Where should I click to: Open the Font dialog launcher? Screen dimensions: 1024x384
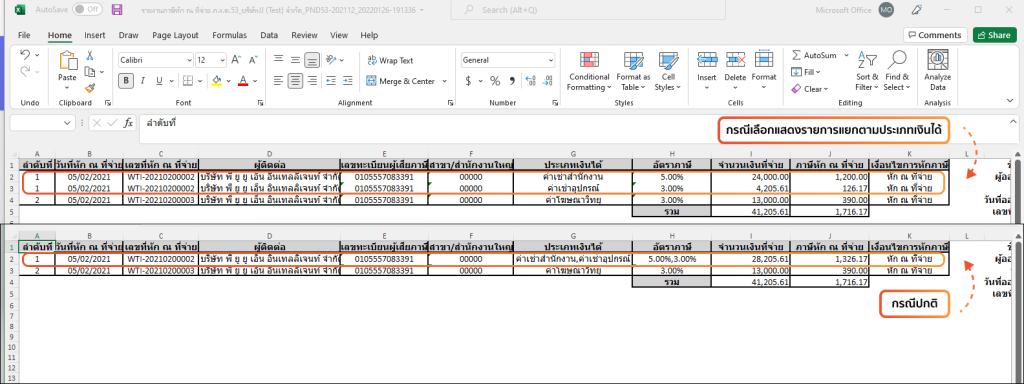[x=261, y=103]
